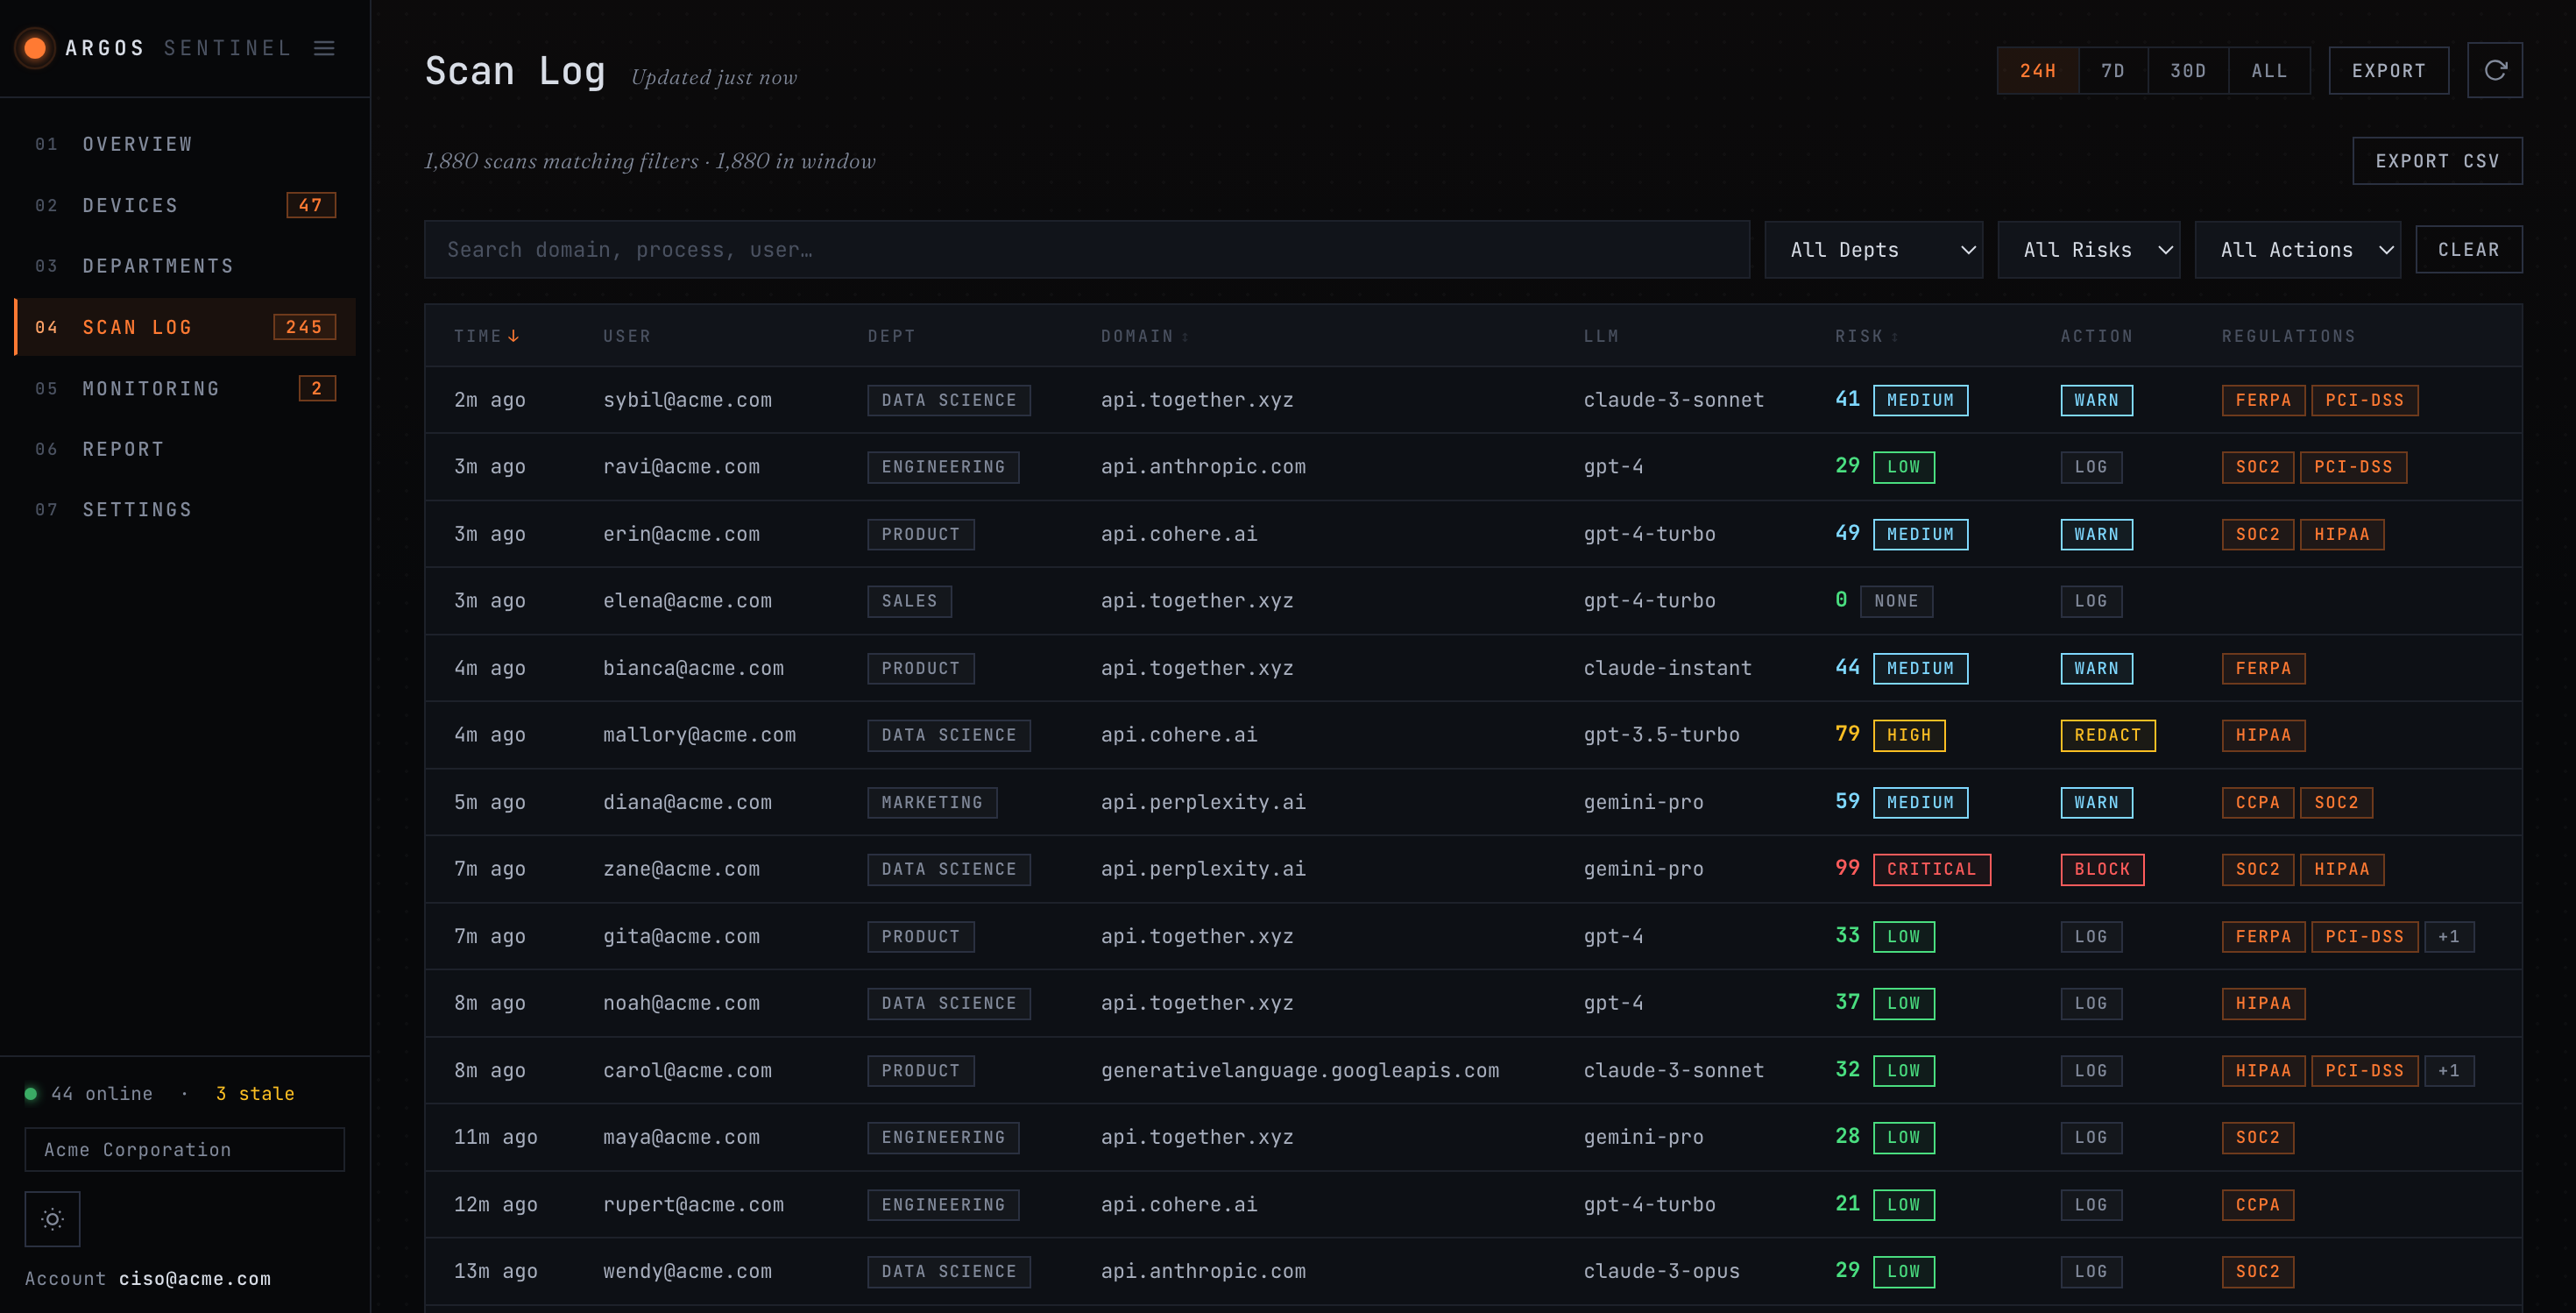Click the orange Argos logo icon
This screenshot has width=2576, height=1313.
pos(35,48)
